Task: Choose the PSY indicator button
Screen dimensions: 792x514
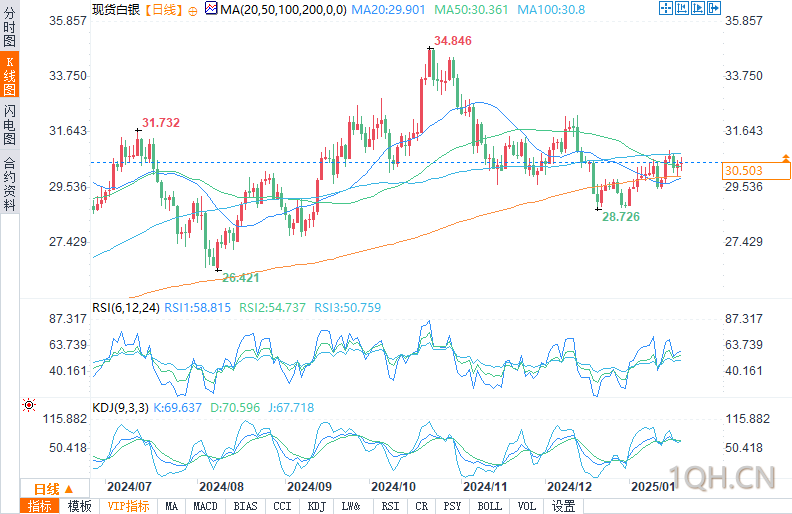Action: (x=452, y=506)
